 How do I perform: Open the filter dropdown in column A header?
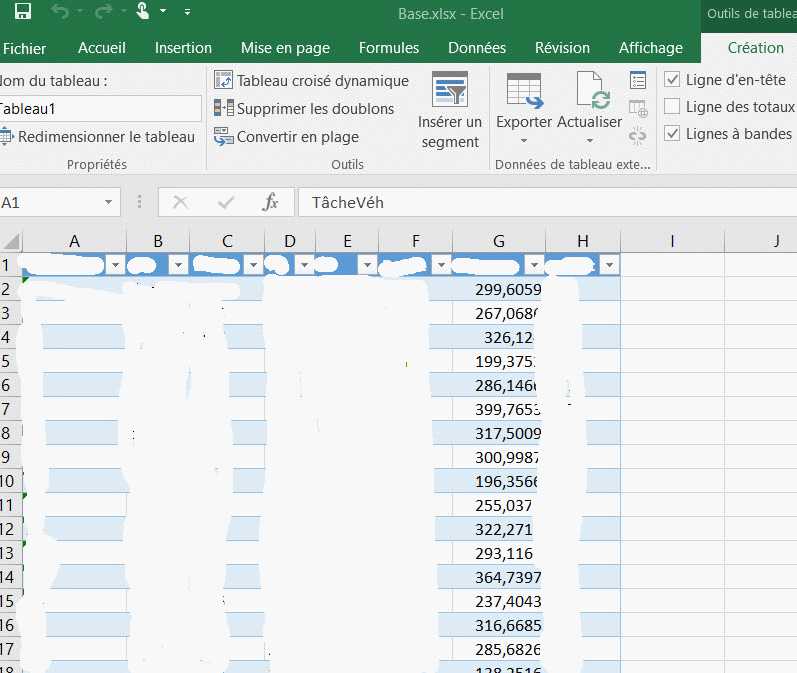[116, 265]
